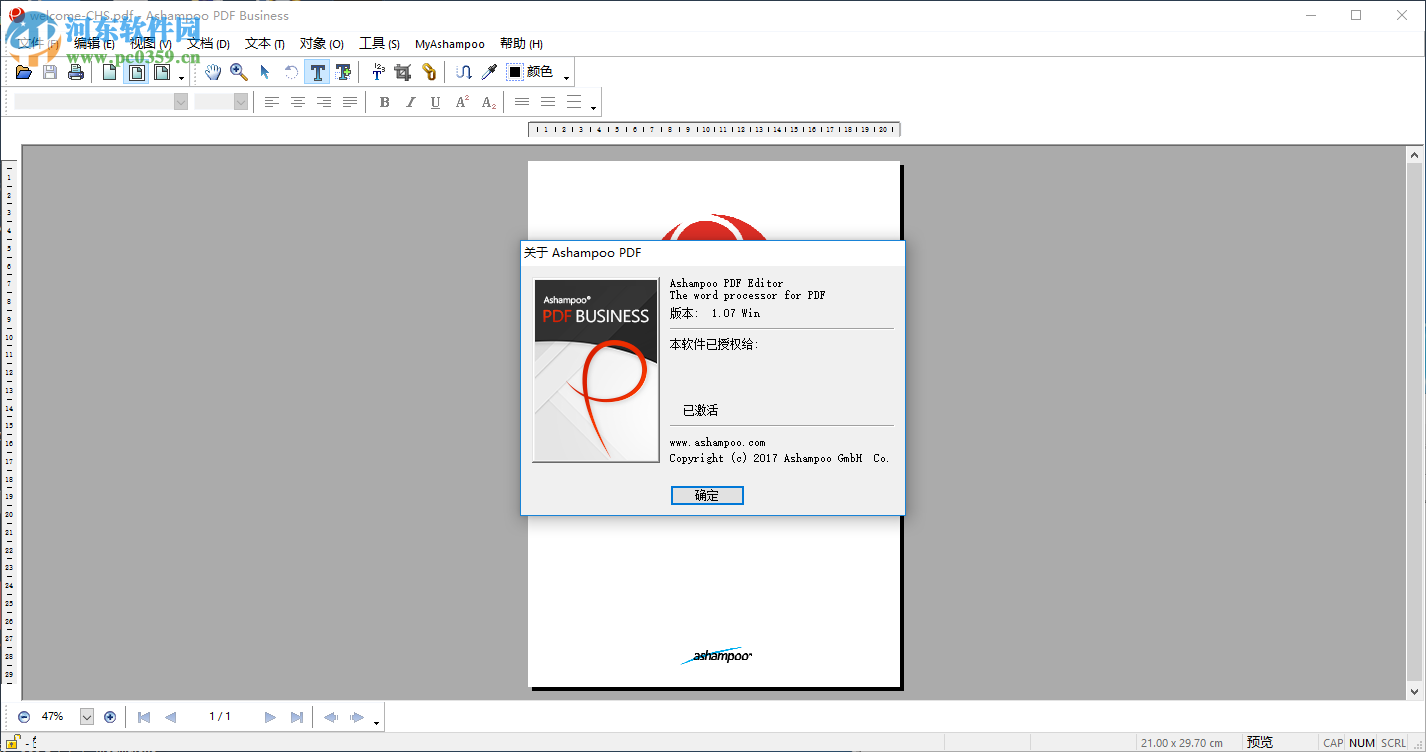Toggle italic formatting

tap(410, 101)
